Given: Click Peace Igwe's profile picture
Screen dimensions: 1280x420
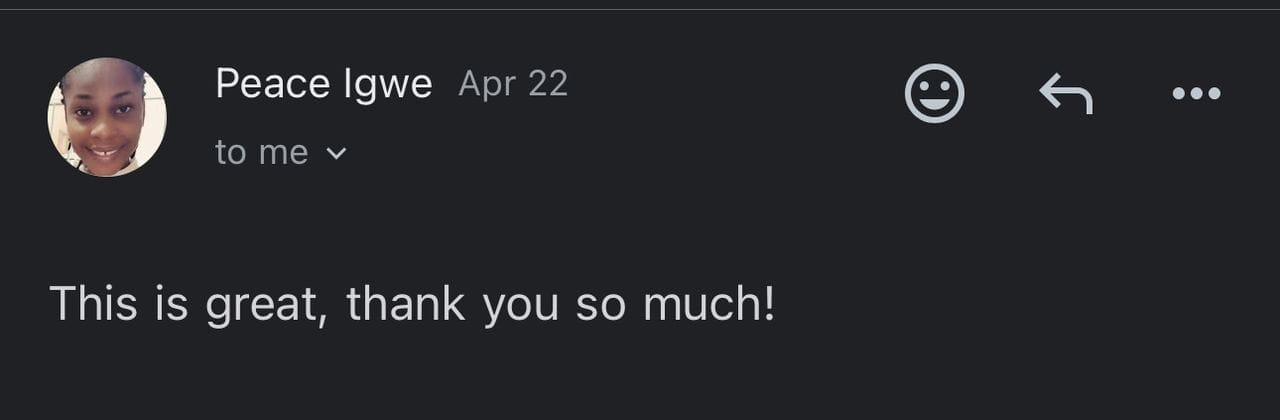Looking at the screenshot, I should click(107, 117).
